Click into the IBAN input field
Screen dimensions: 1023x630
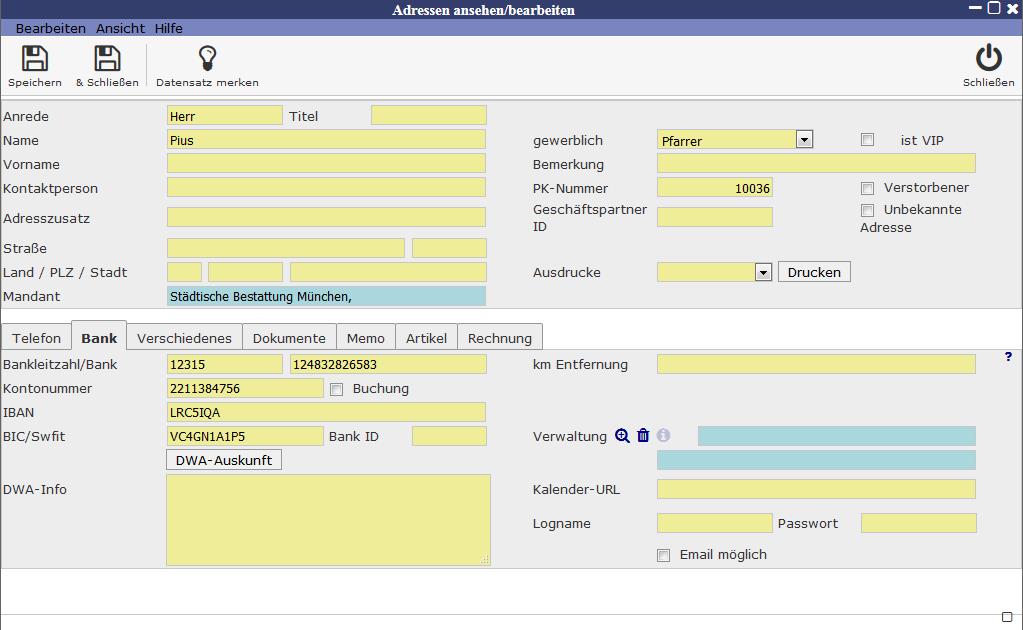(326, 412)
